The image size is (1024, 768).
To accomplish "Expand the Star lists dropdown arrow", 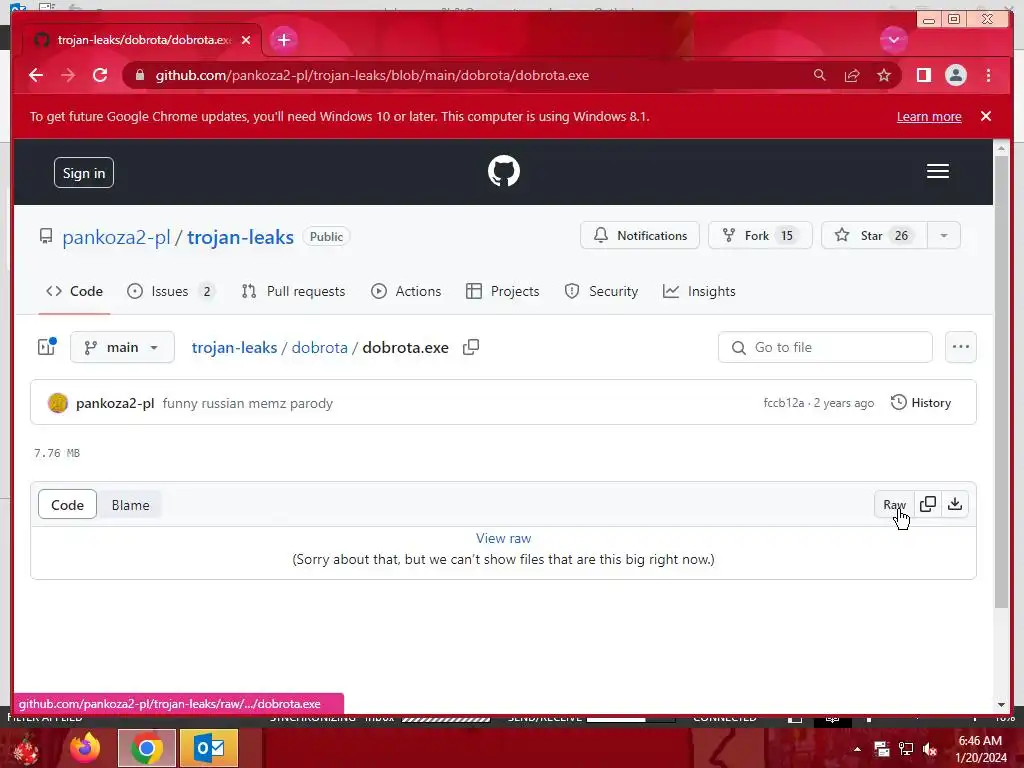I will click(944, 235).
